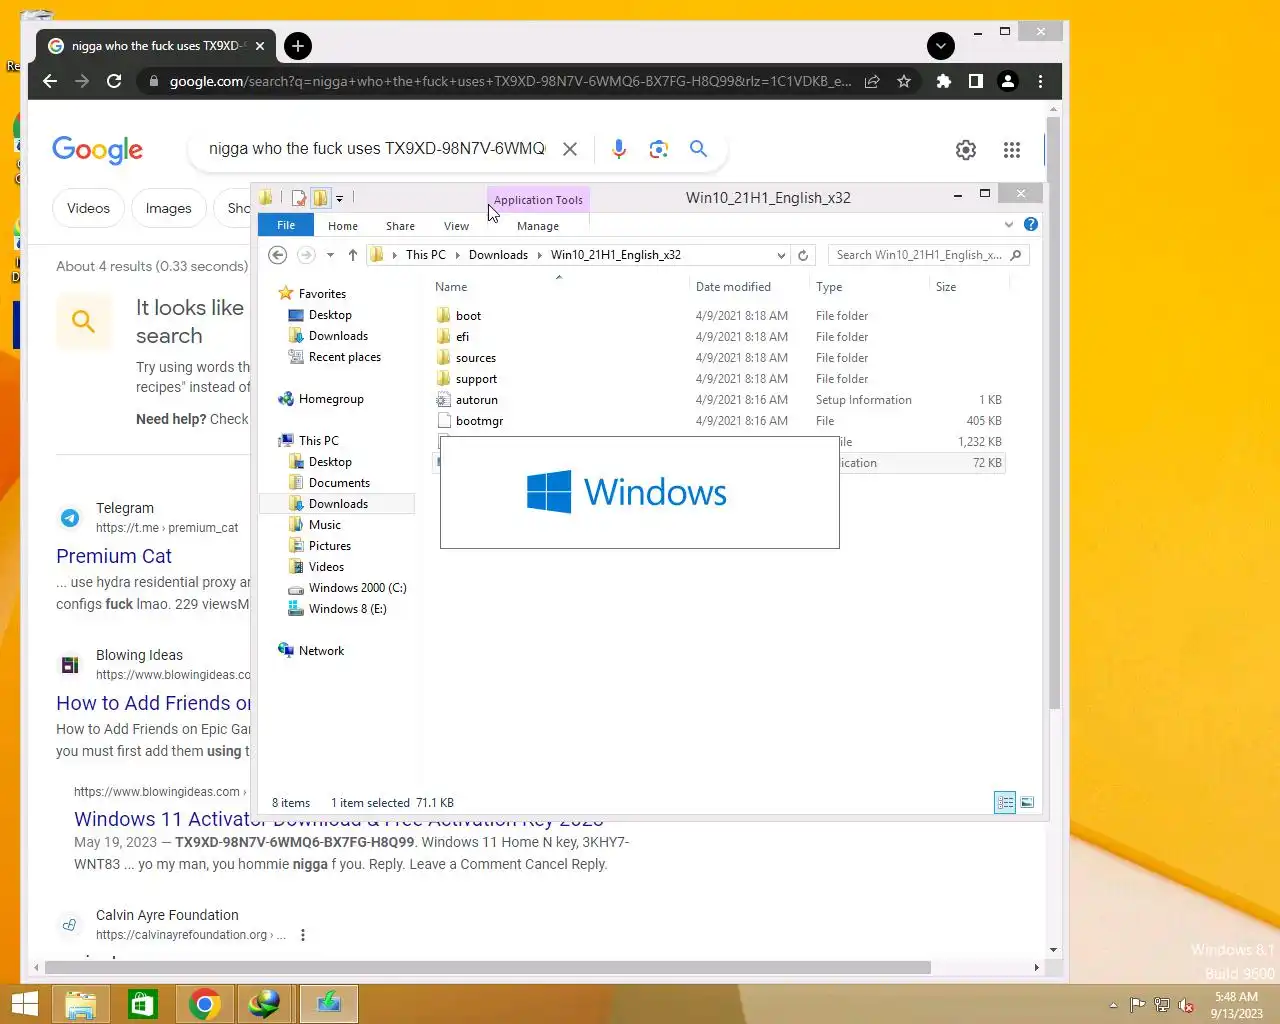The width and height of the screenshot is (1280, 1024).
Task: Click the Chrome vertical scrollbar
Action: tap(1053, 414)
